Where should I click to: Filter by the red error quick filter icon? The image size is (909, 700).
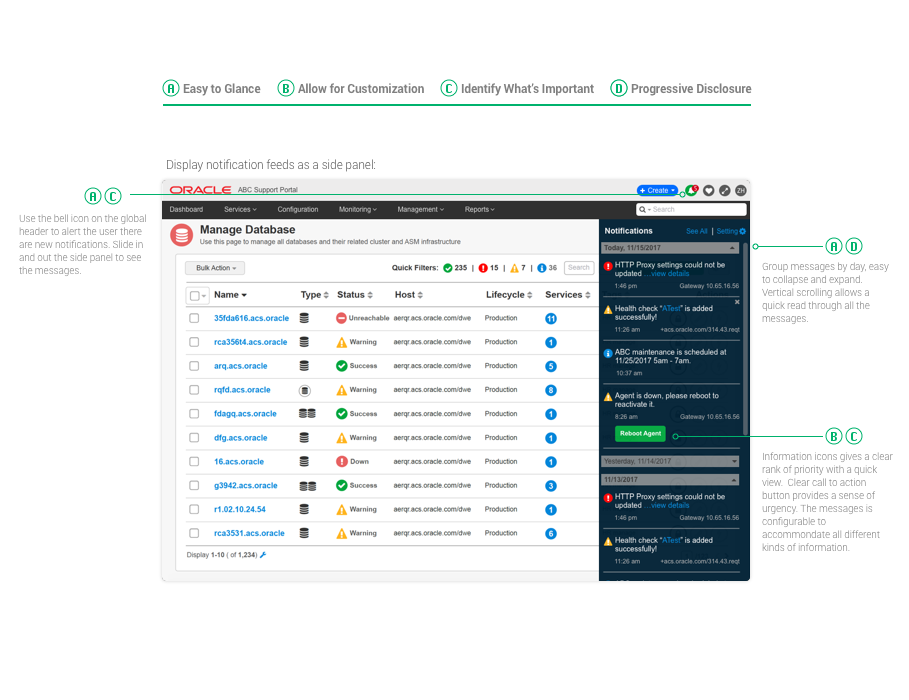coord(483,268)
